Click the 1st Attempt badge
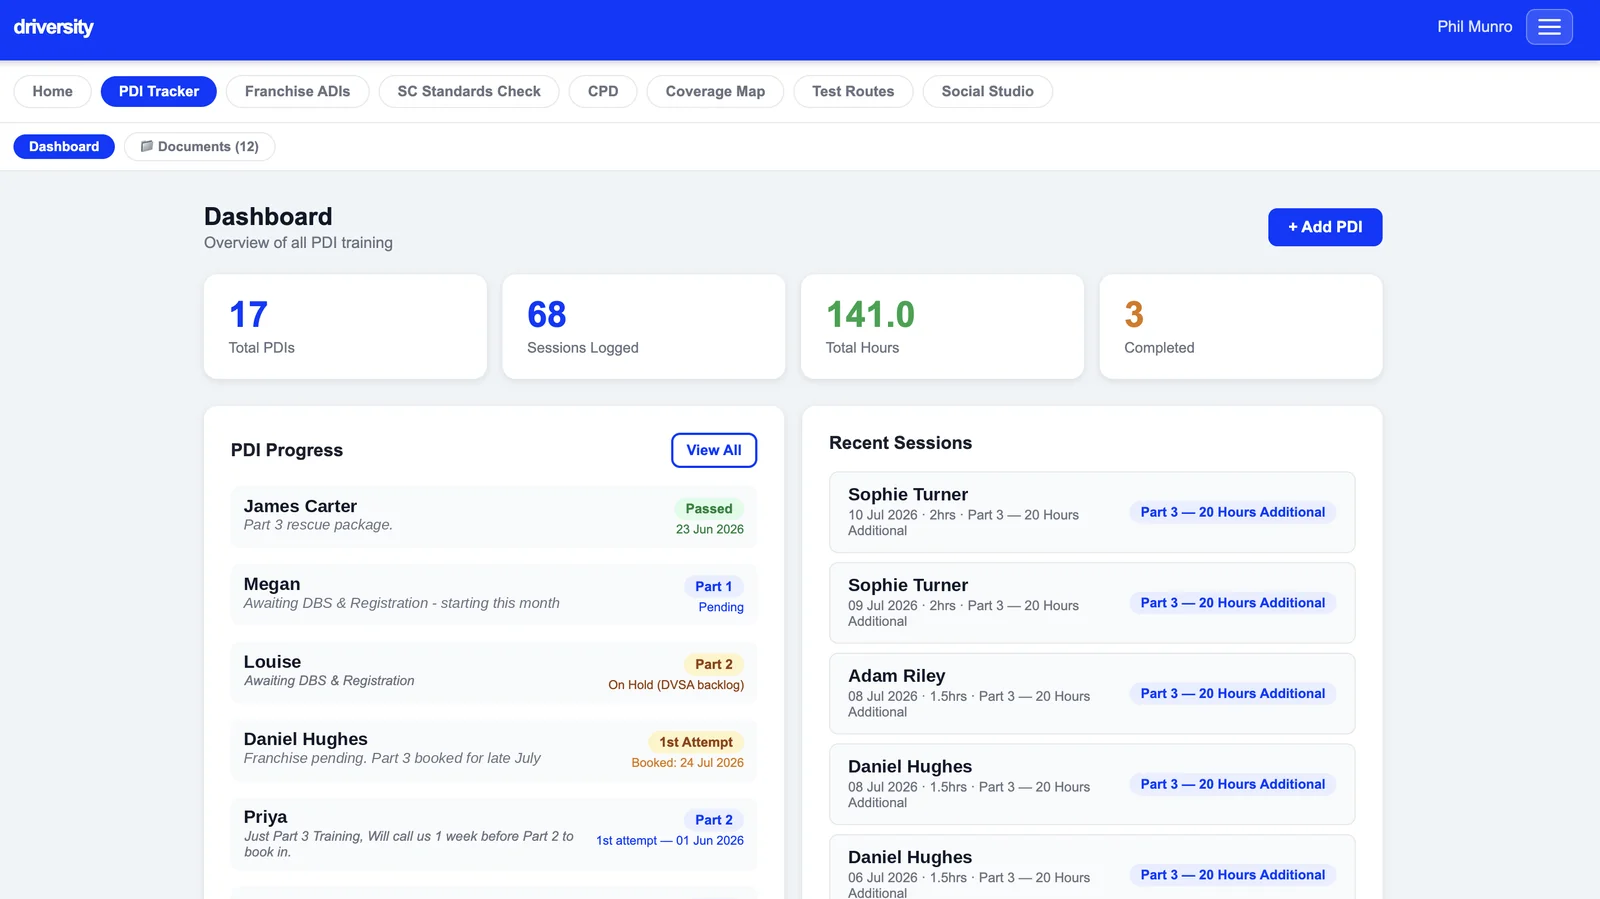The image size is (1600, 899). tap(696, 742)
